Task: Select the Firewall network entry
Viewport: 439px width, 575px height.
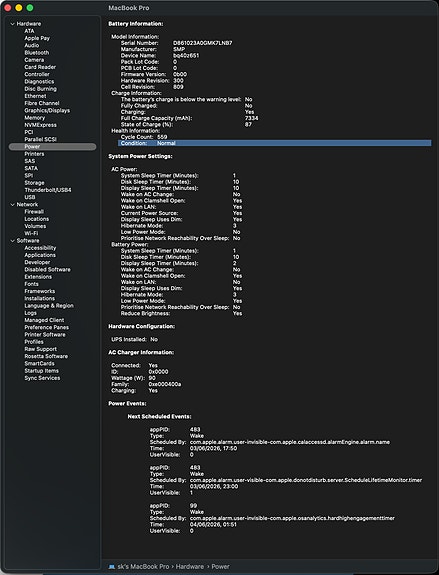Action: click(34, 212)
